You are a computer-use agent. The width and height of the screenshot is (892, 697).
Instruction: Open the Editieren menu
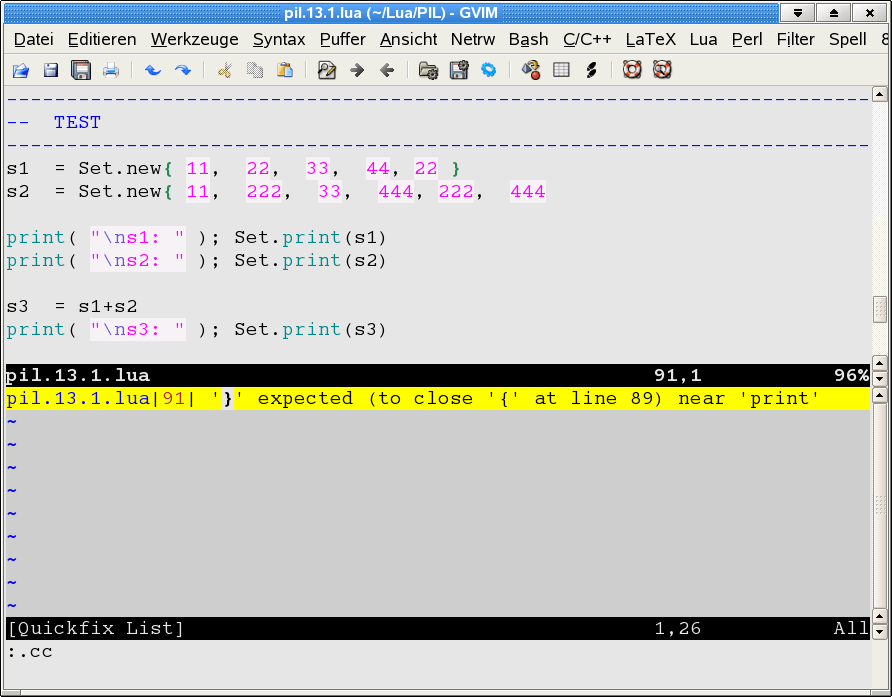(102, 39)
